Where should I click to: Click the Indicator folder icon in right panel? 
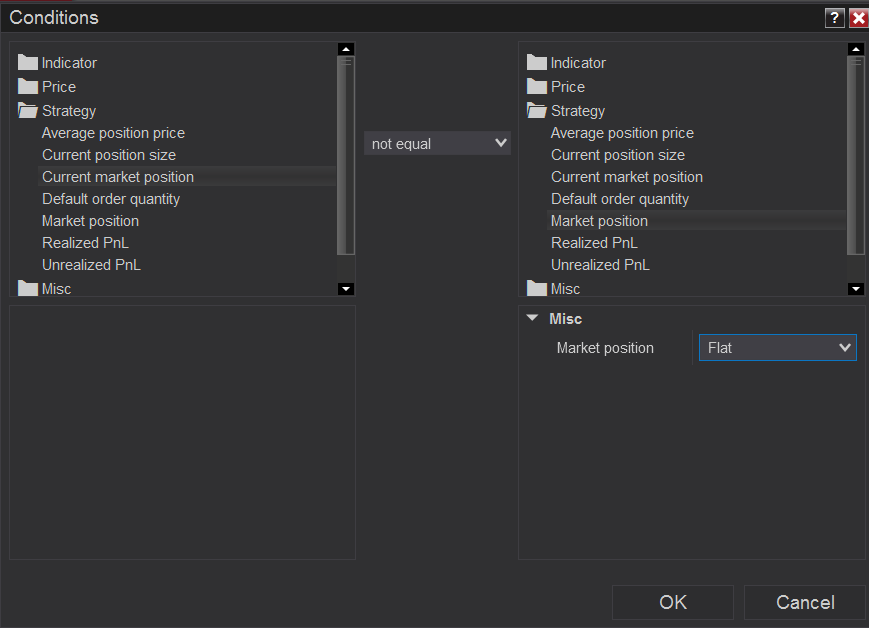(537, 63)
